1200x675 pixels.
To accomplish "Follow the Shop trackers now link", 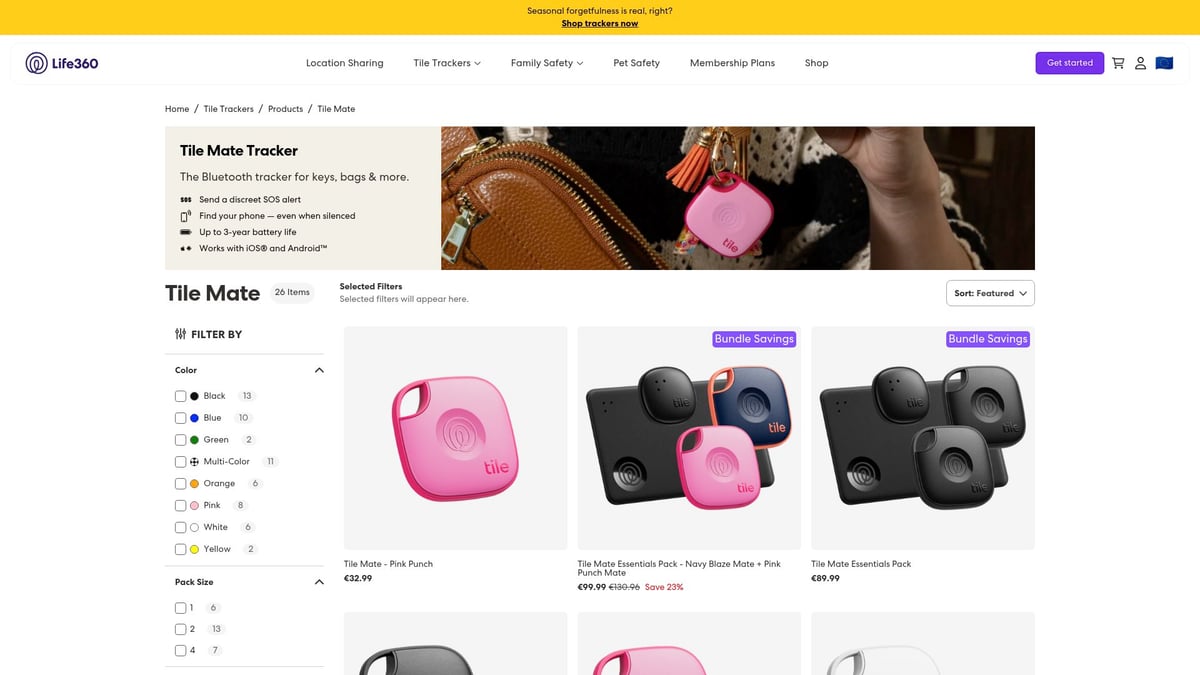I will click(600, 24).
